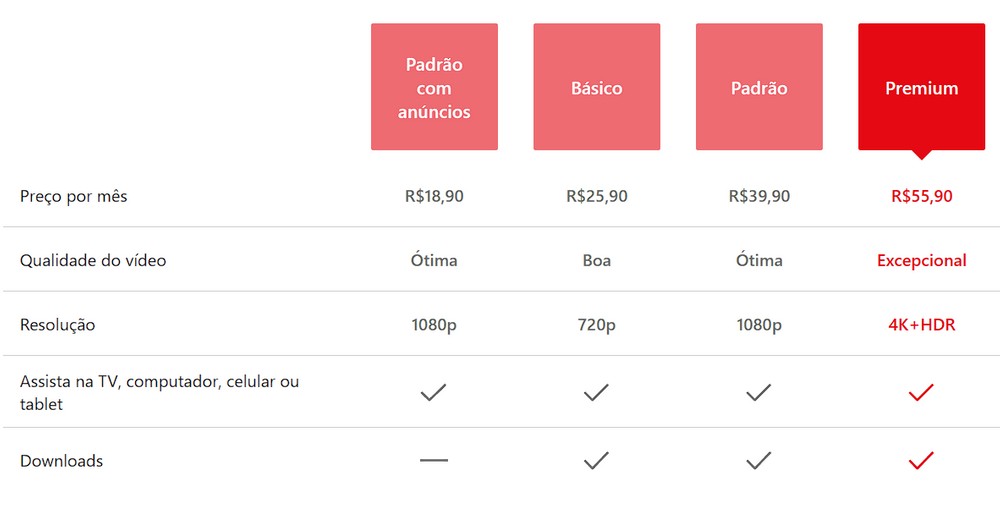Click the 4K+HDR resolution value
Viewport: 1000px width, 509px height.
coord(921,325)
